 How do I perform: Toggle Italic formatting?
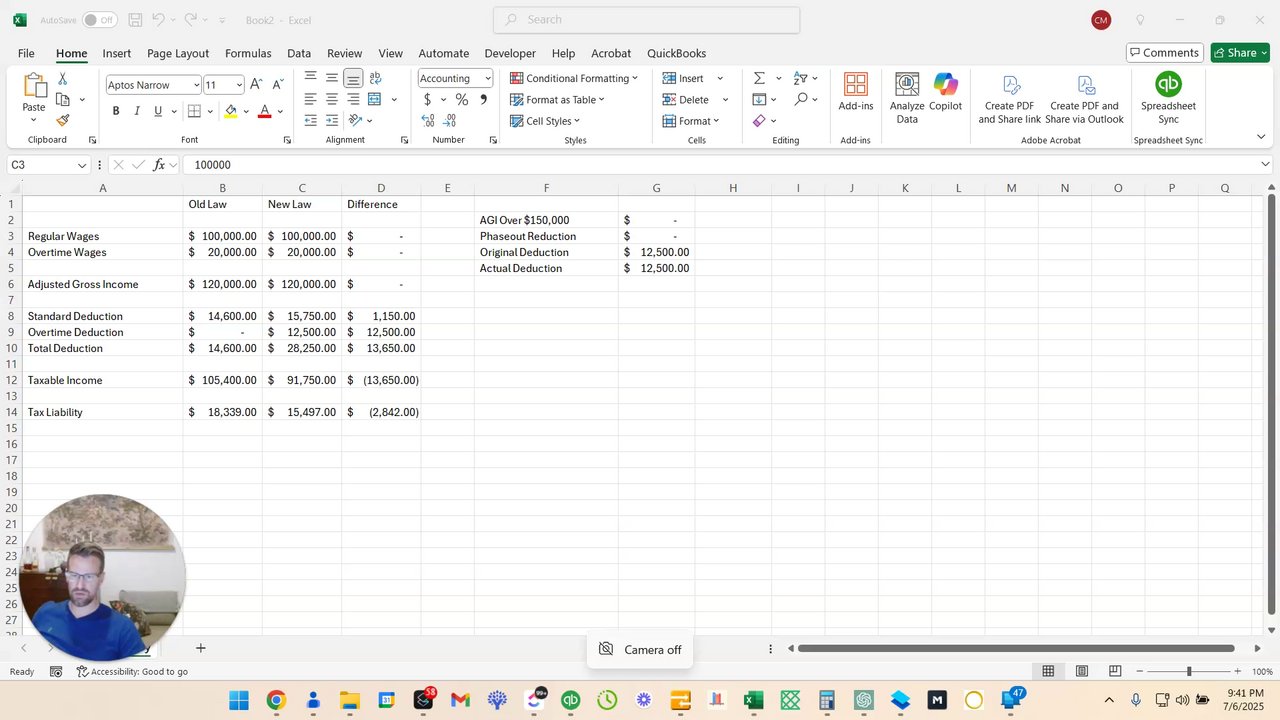pyautogui.click(x=137, y=111)
